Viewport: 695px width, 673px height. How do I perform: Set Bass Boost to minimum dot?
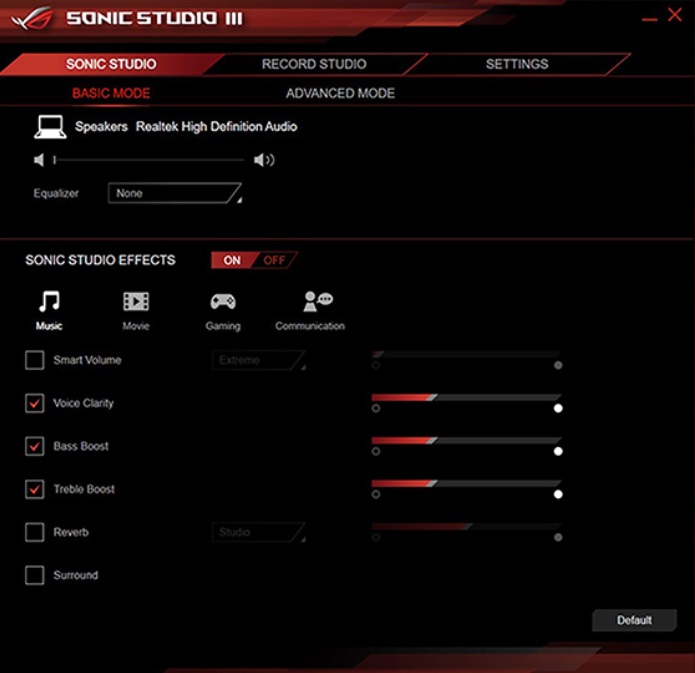point(376,451)
